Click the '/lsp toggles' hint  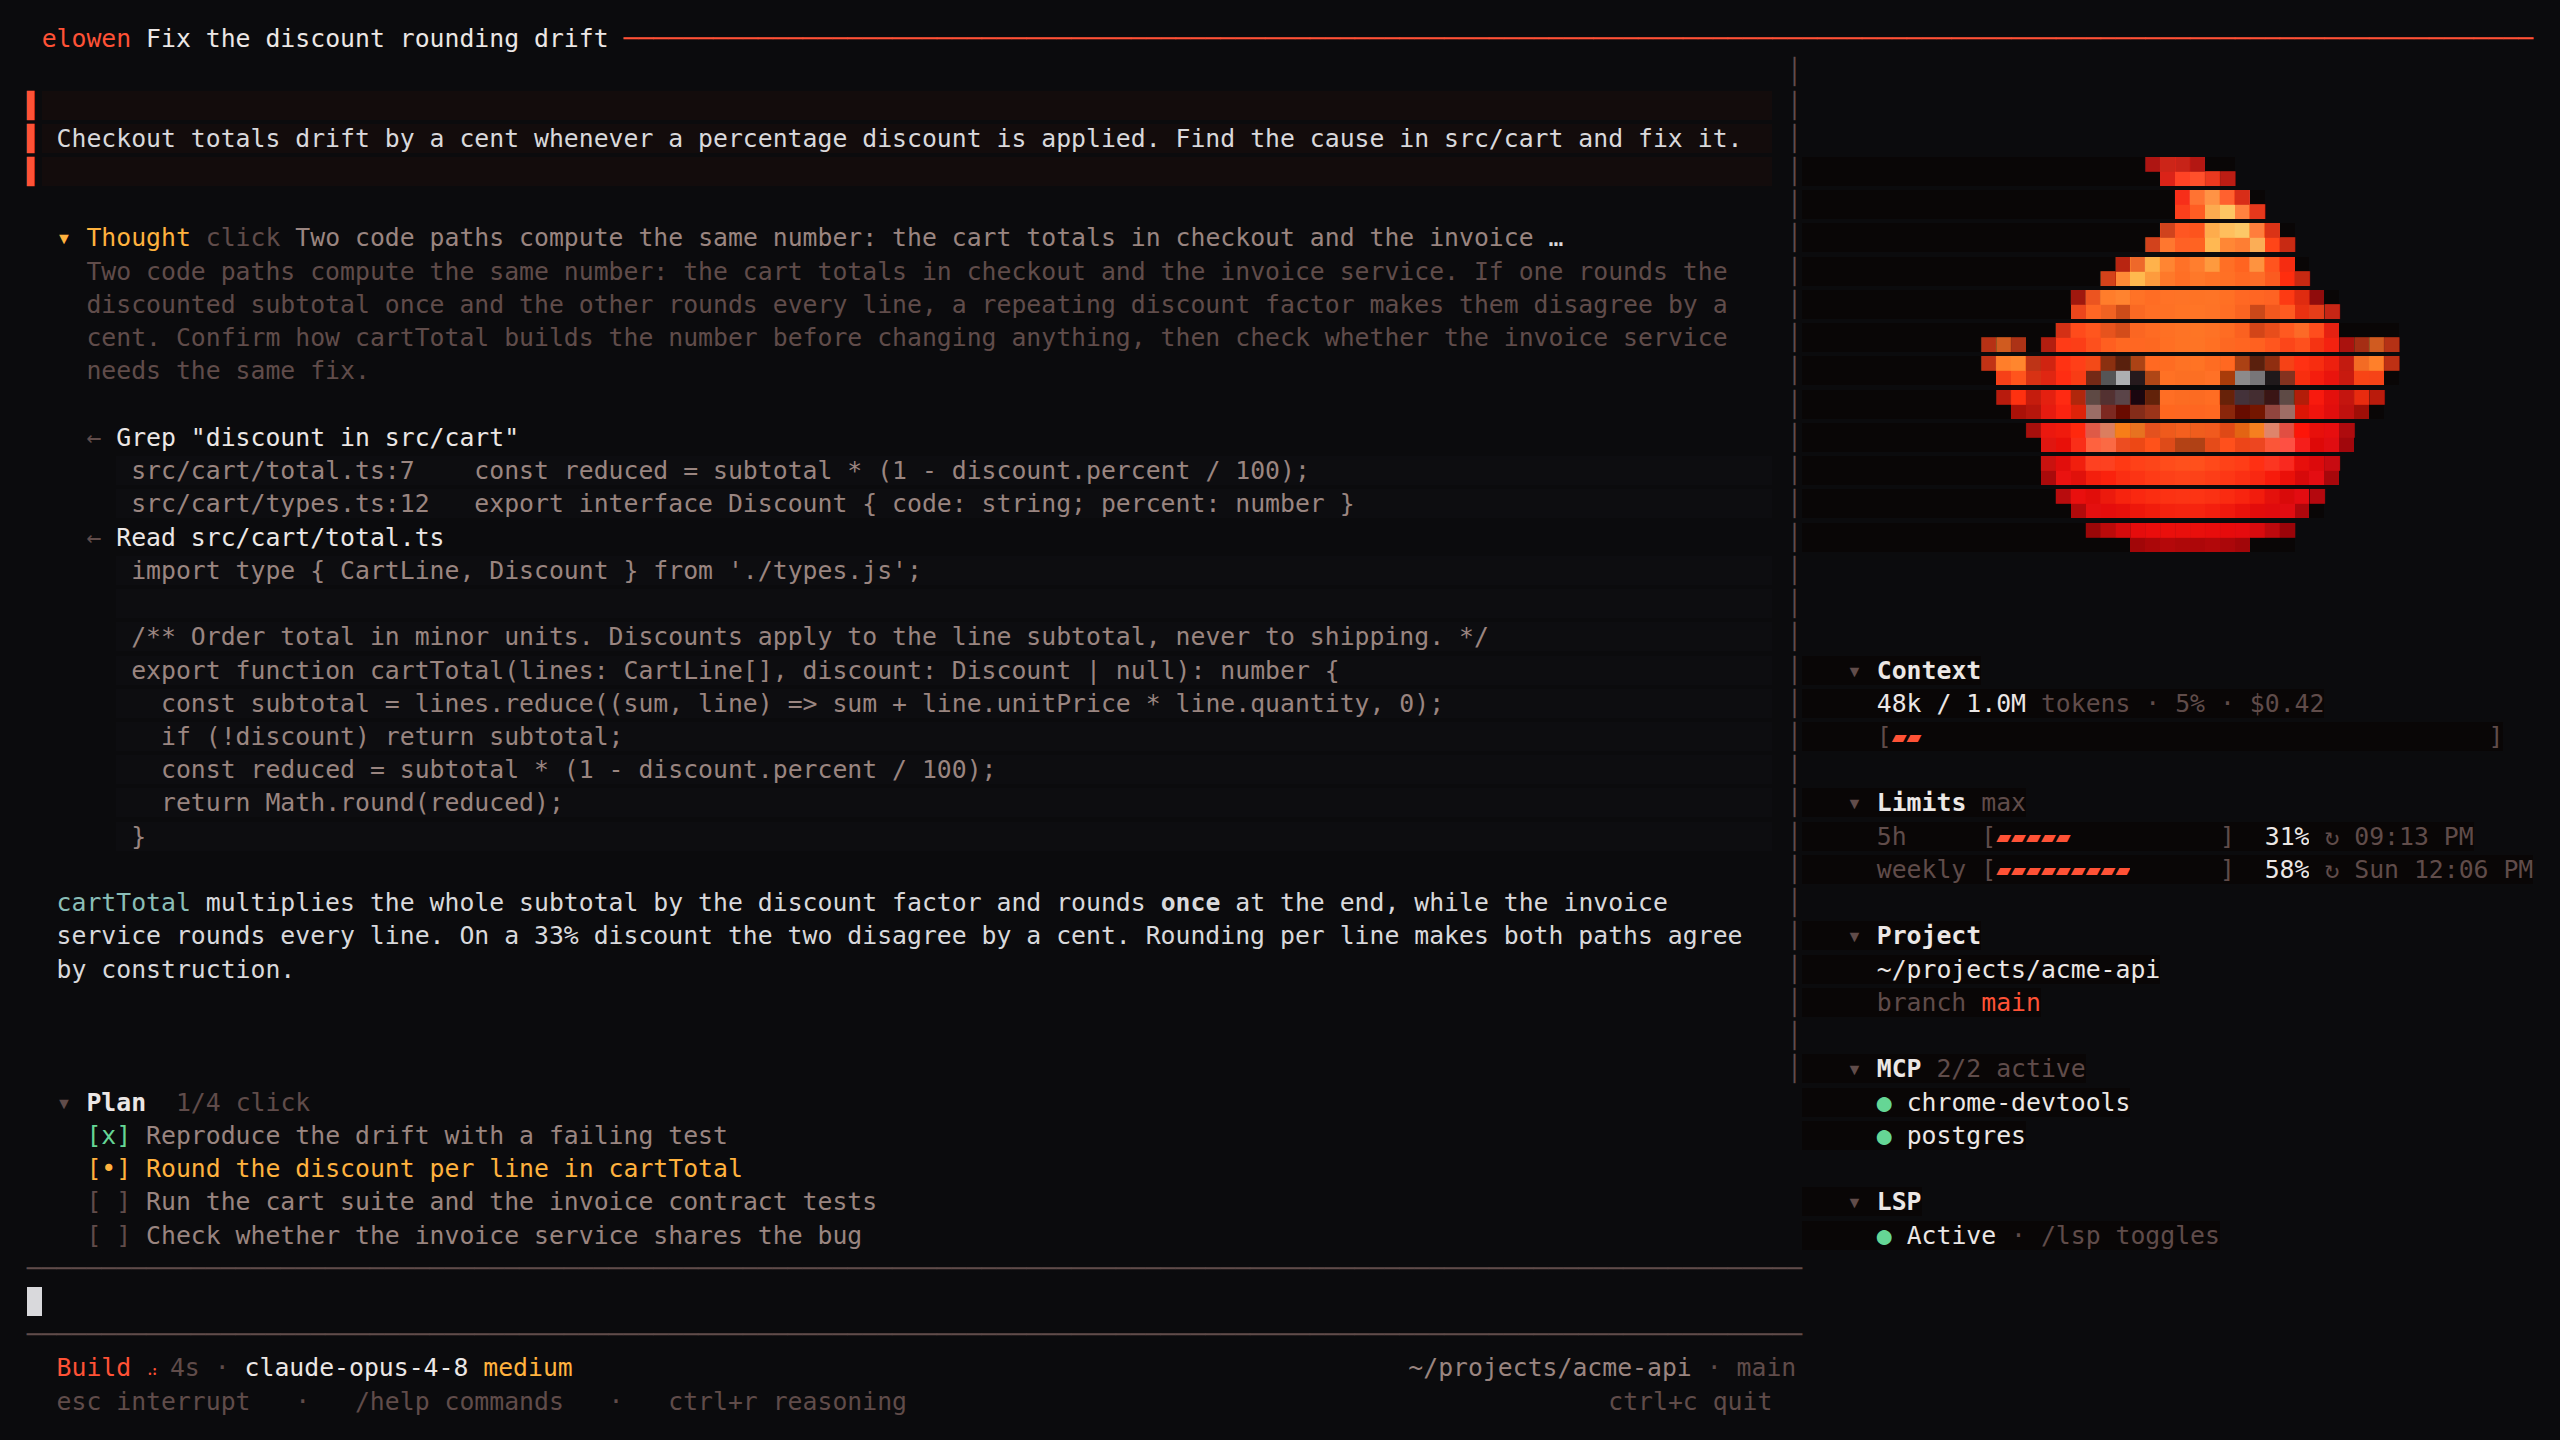[2130, 1236]
